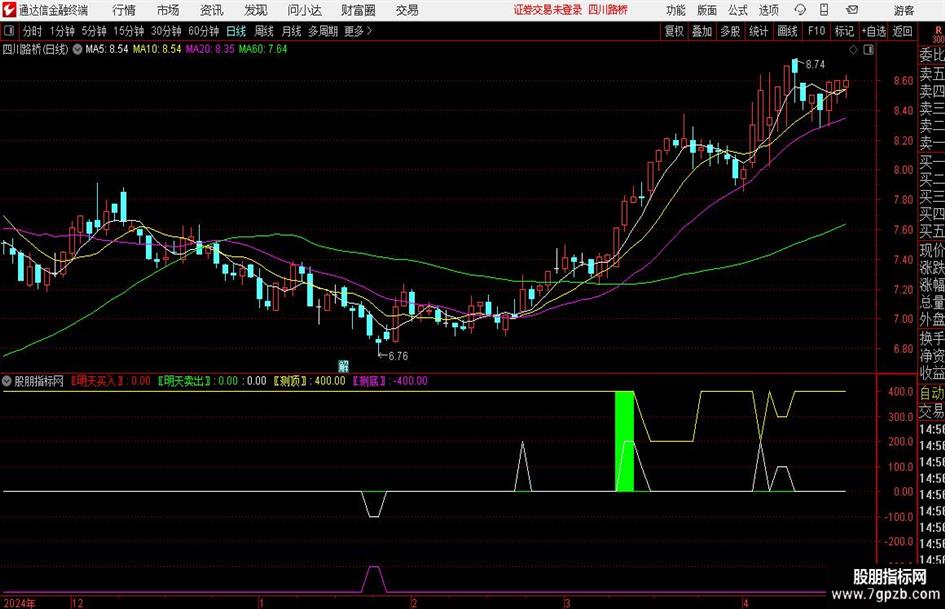Image resolution: width=945 pixels, height=609 pixels.
Task: Open the mobile phone icon in title bar
Action: pyautogui.click(x=824, y=10)
